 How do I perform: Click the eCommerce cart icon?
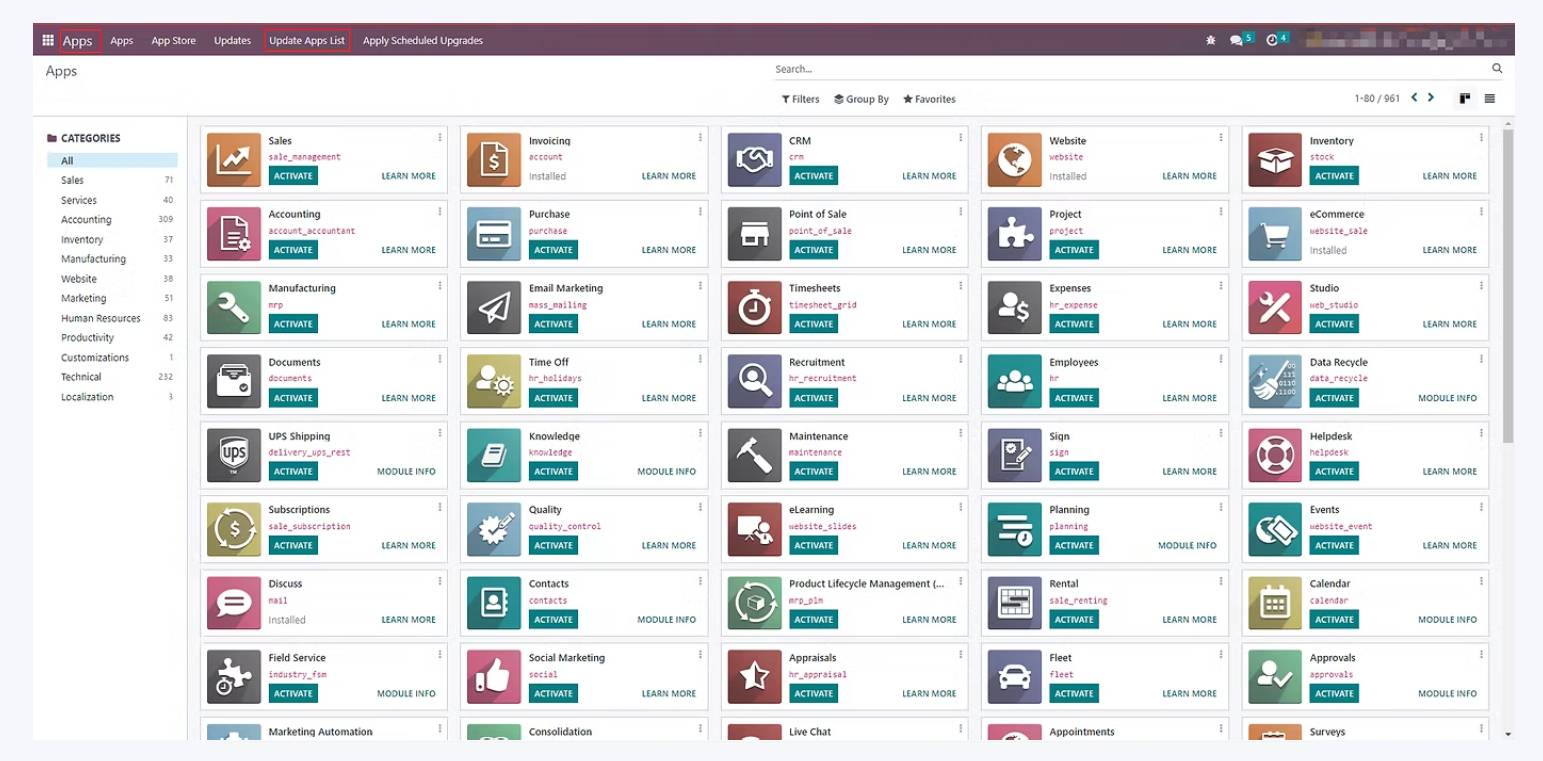1275,234
